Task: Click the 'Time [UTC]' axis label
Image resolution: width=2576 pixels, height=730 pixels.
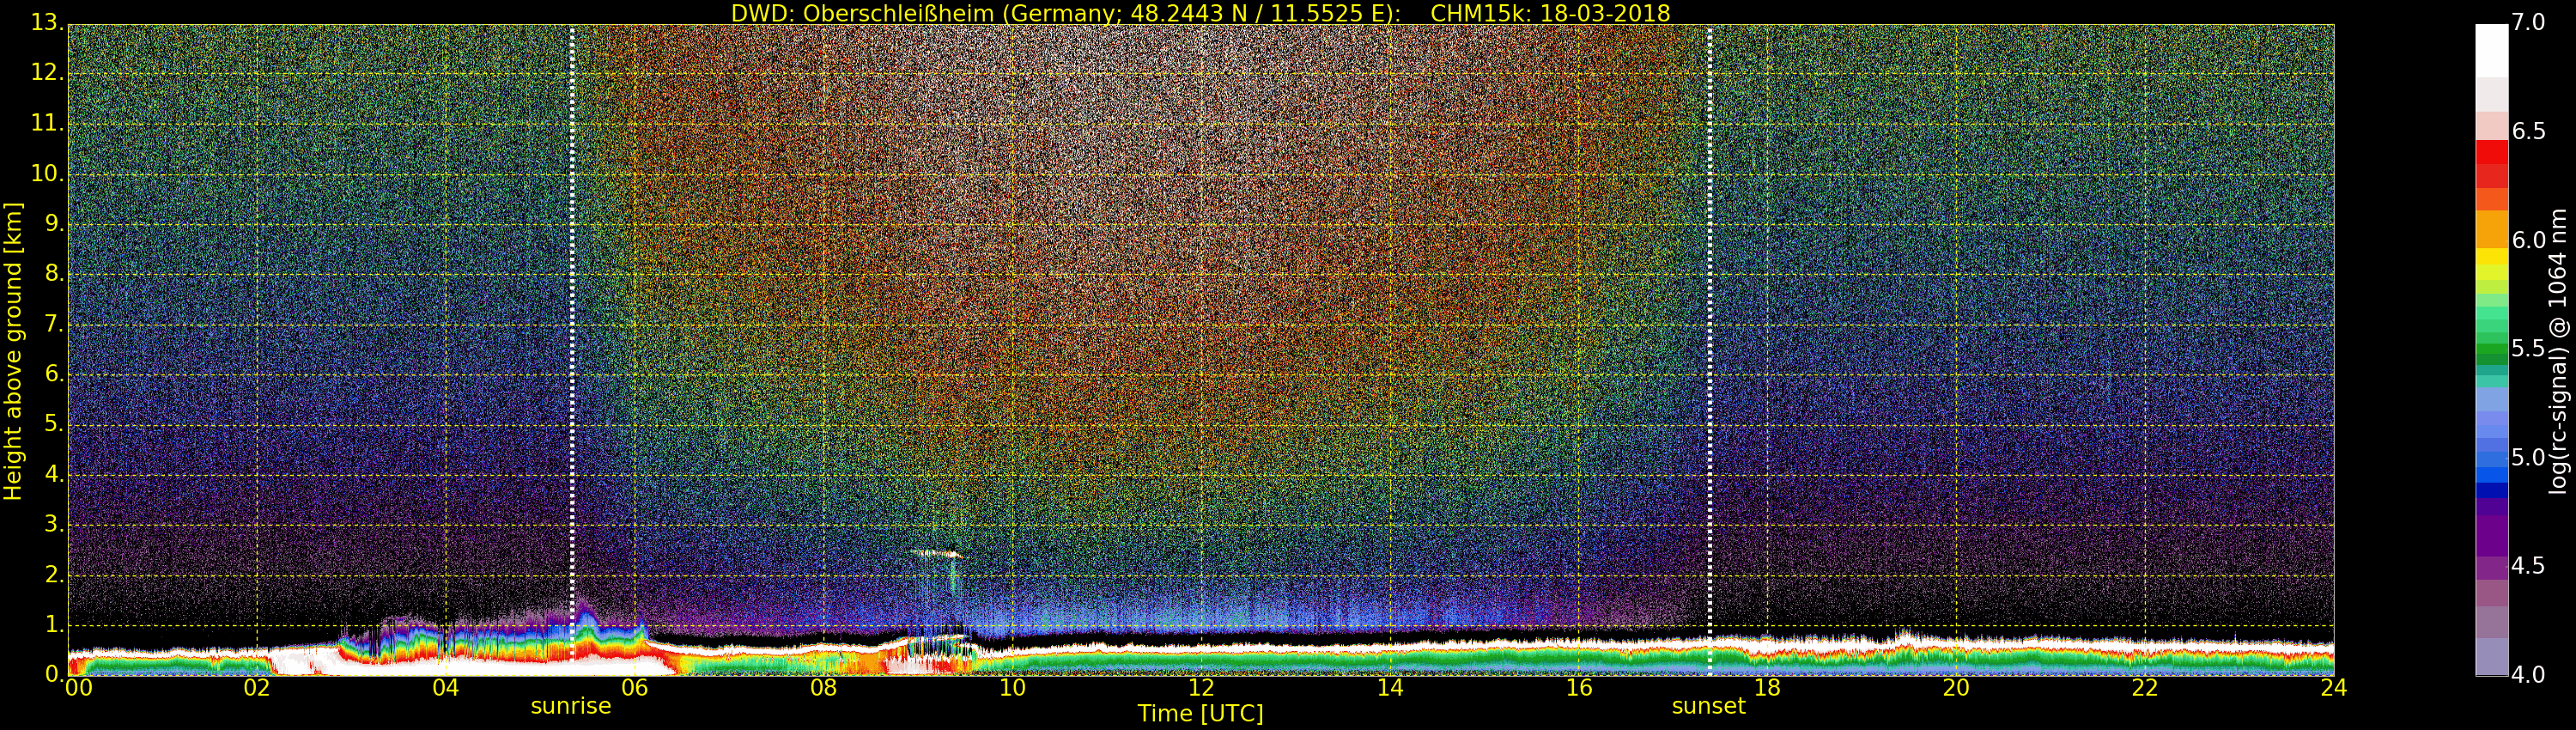Action: click(1200, 713)
